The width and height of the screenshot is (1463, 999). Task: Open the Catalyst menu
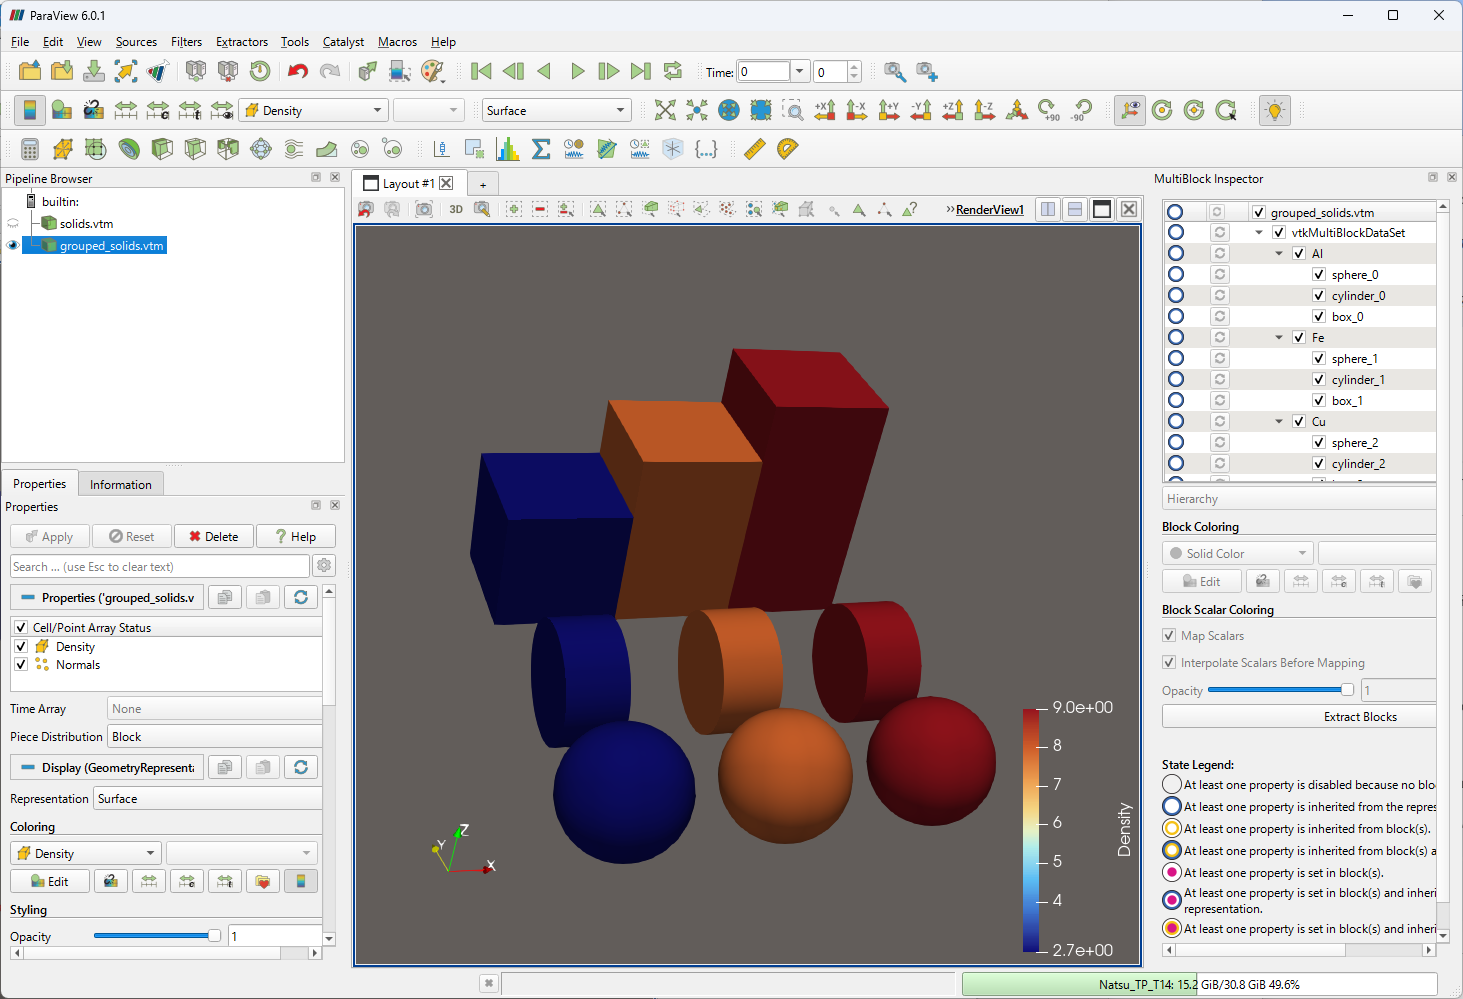tap(343, 42)
